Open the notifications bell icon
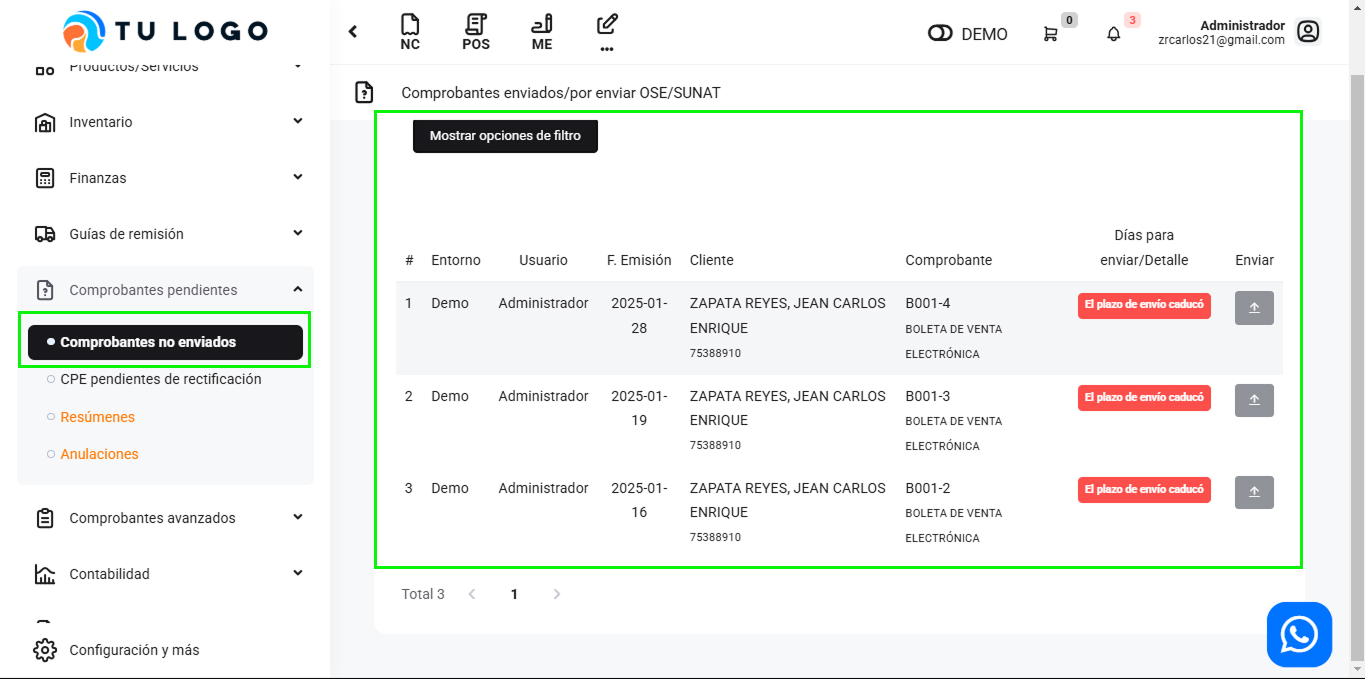 point(1114,34)
